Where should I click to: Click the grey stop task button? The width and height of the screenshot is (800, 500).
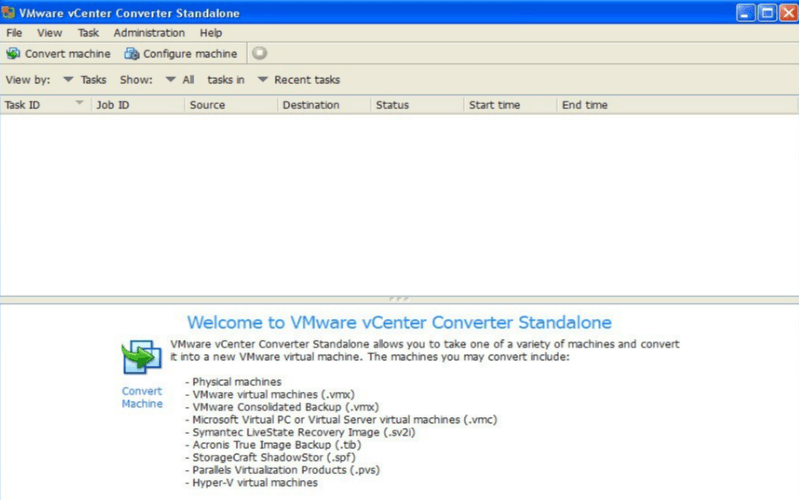(260, 53)
